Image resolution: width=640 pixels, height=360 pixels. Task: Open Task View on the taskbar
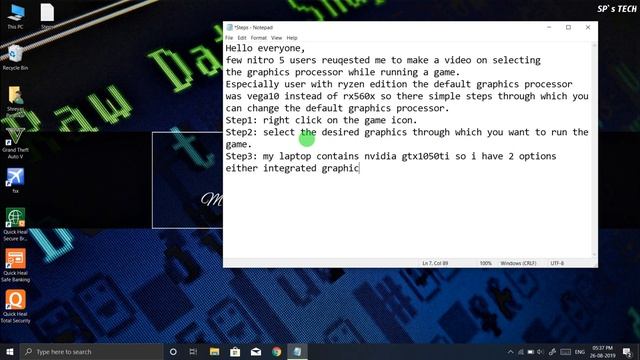[193, 351]
